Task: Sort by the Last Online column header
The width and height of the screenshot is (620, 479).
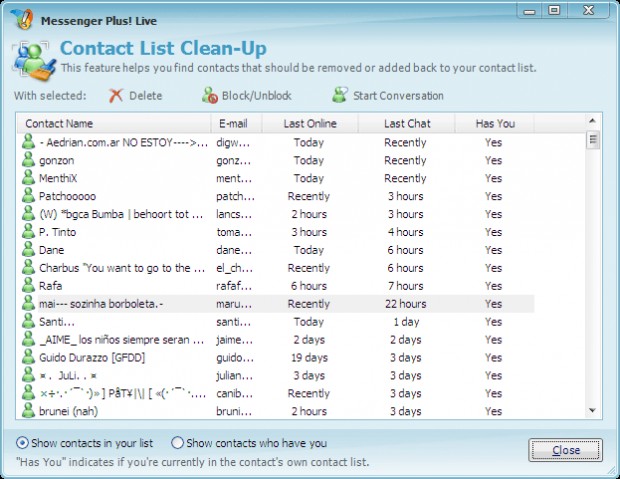Action: (x=310, y=123)
